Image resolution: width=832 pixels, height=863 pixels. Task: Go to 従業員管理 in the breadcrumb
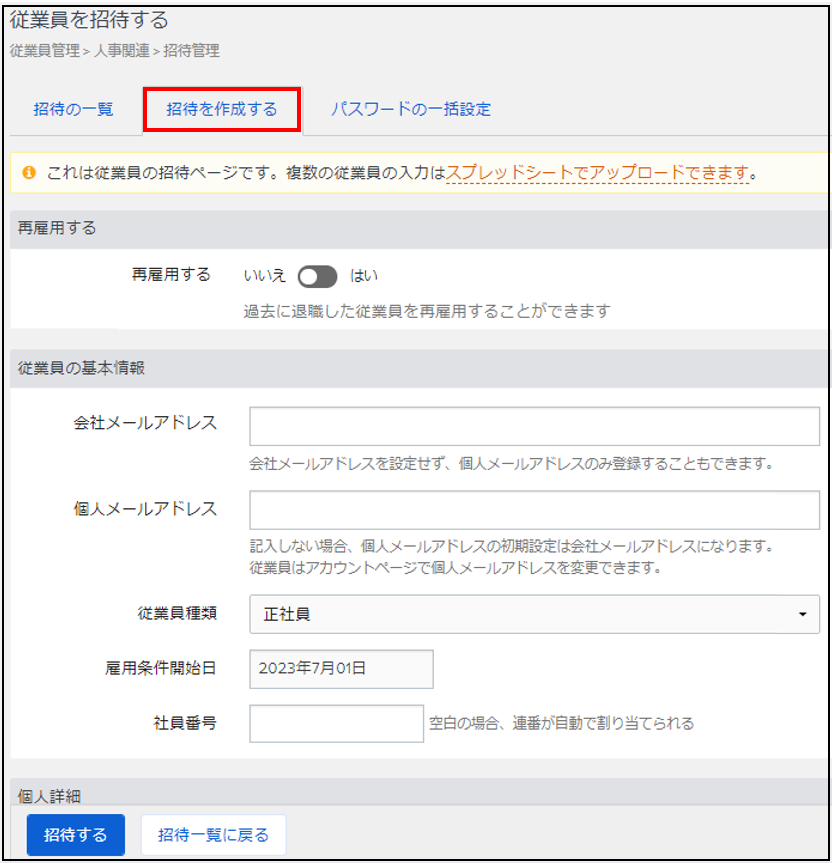click(x=44, y=50)
